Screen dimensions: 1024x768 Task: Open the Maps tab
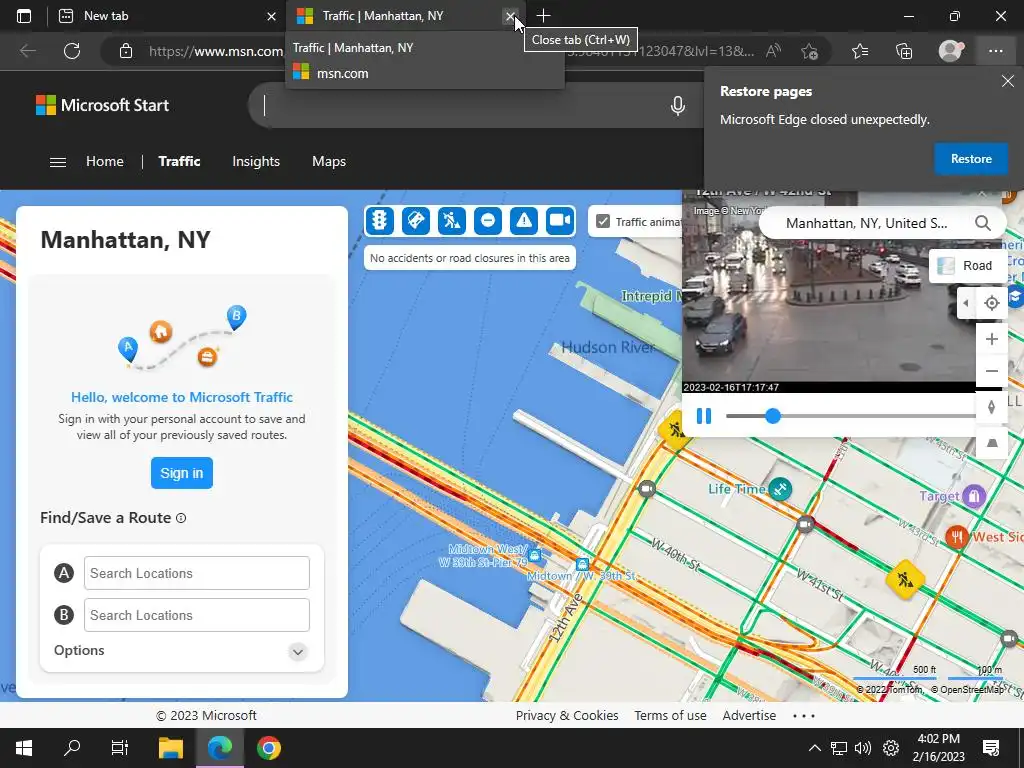(328, 161)
